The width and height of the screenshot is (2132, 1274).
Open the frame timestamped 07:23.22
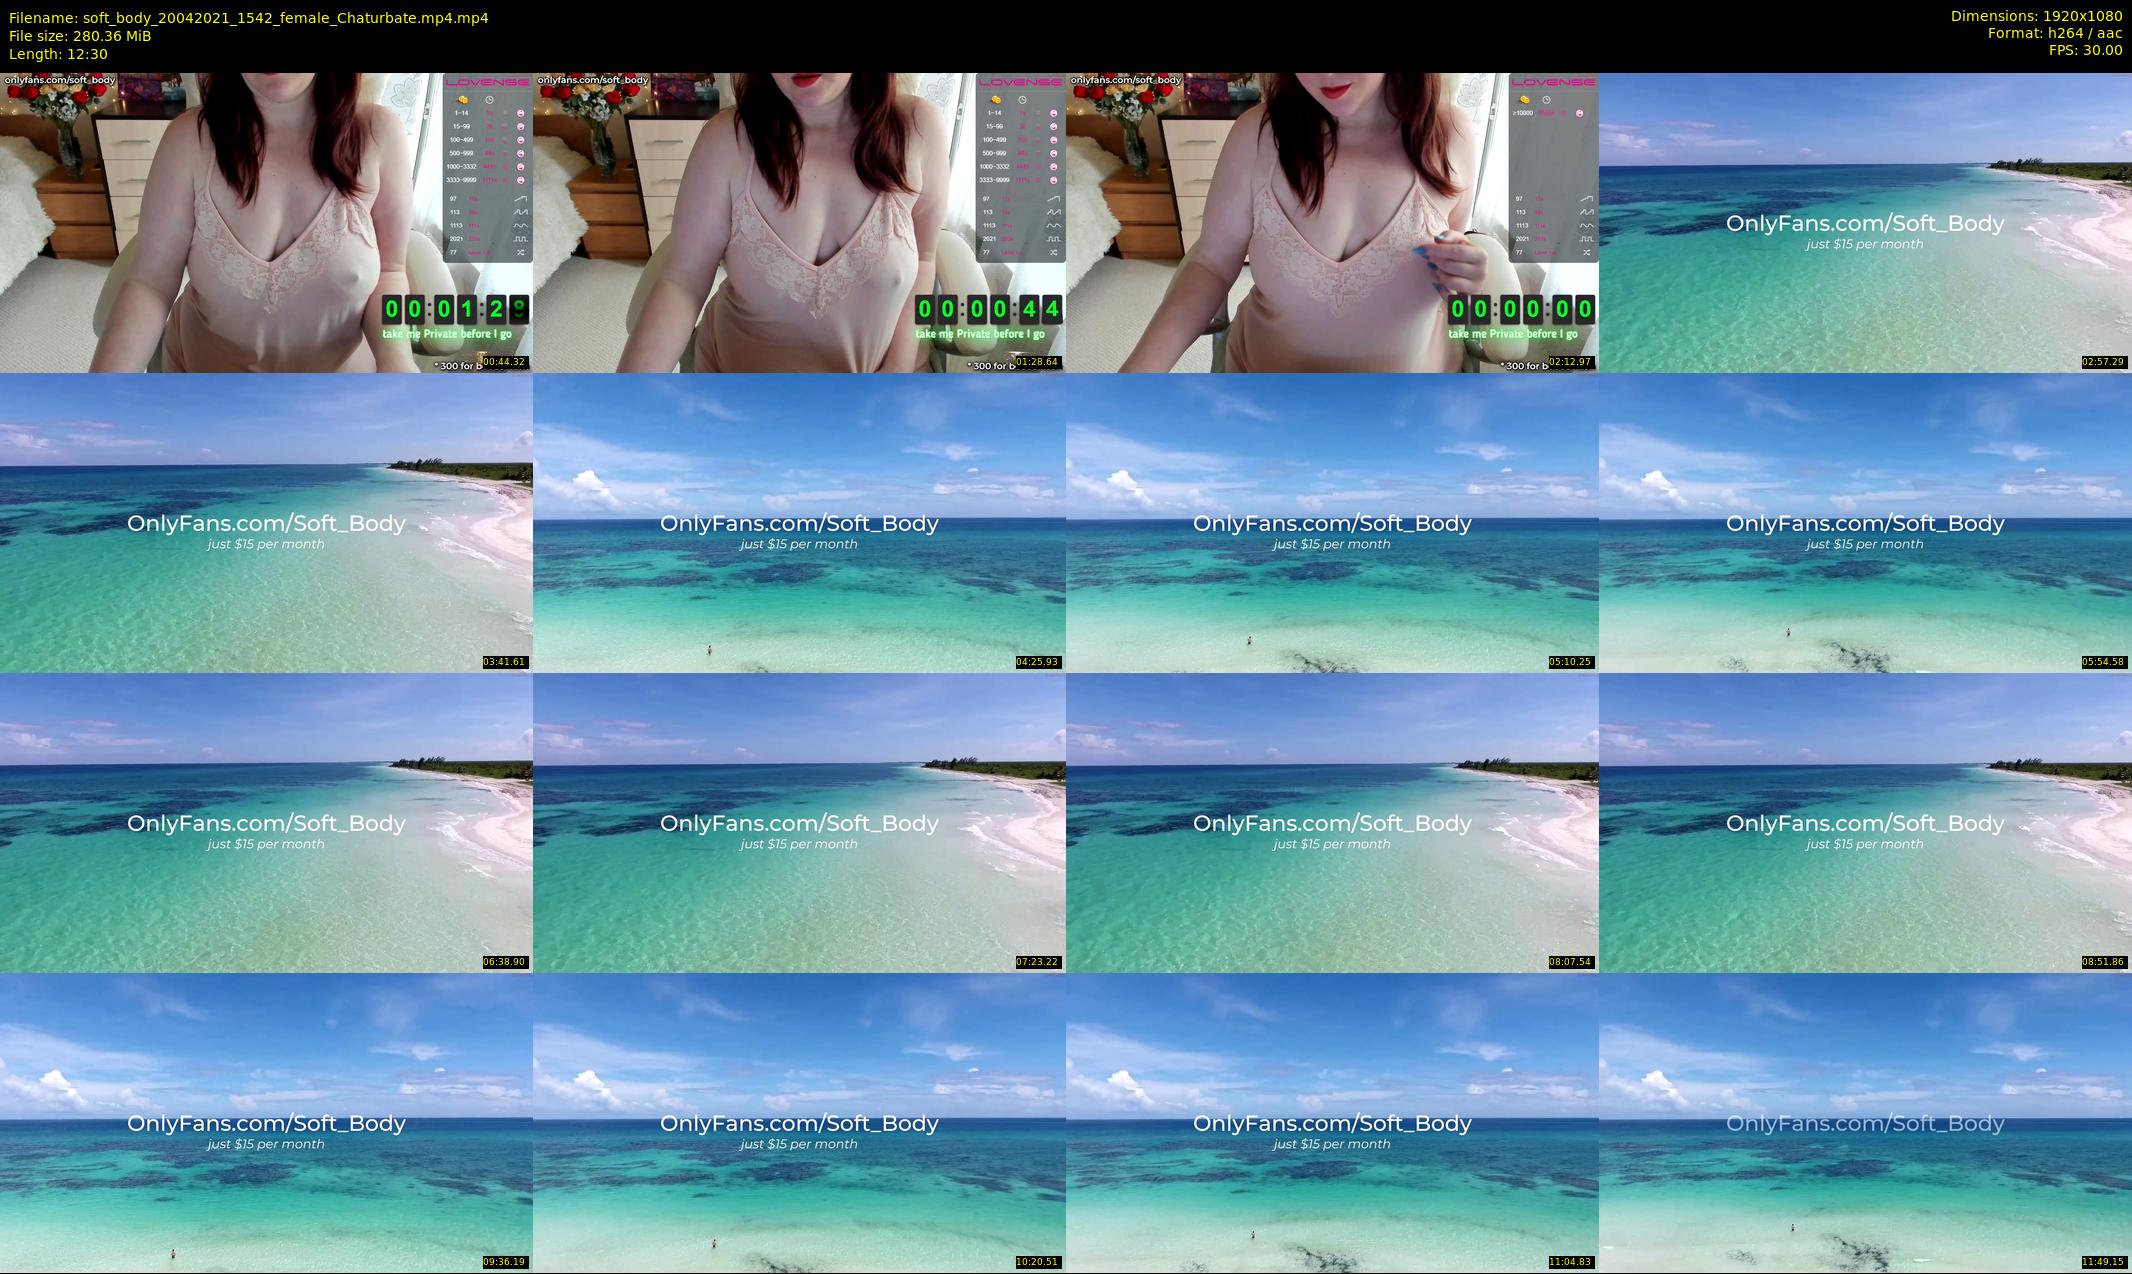click(799, 822)
